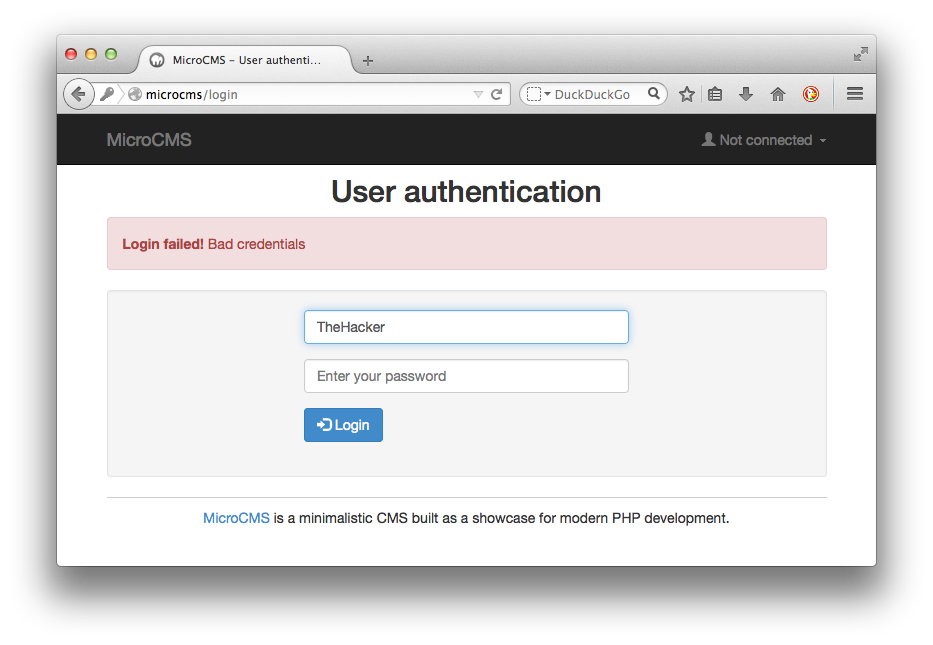
Task: Enter fullscreen with the expand arrows icon
Action: 860,54
